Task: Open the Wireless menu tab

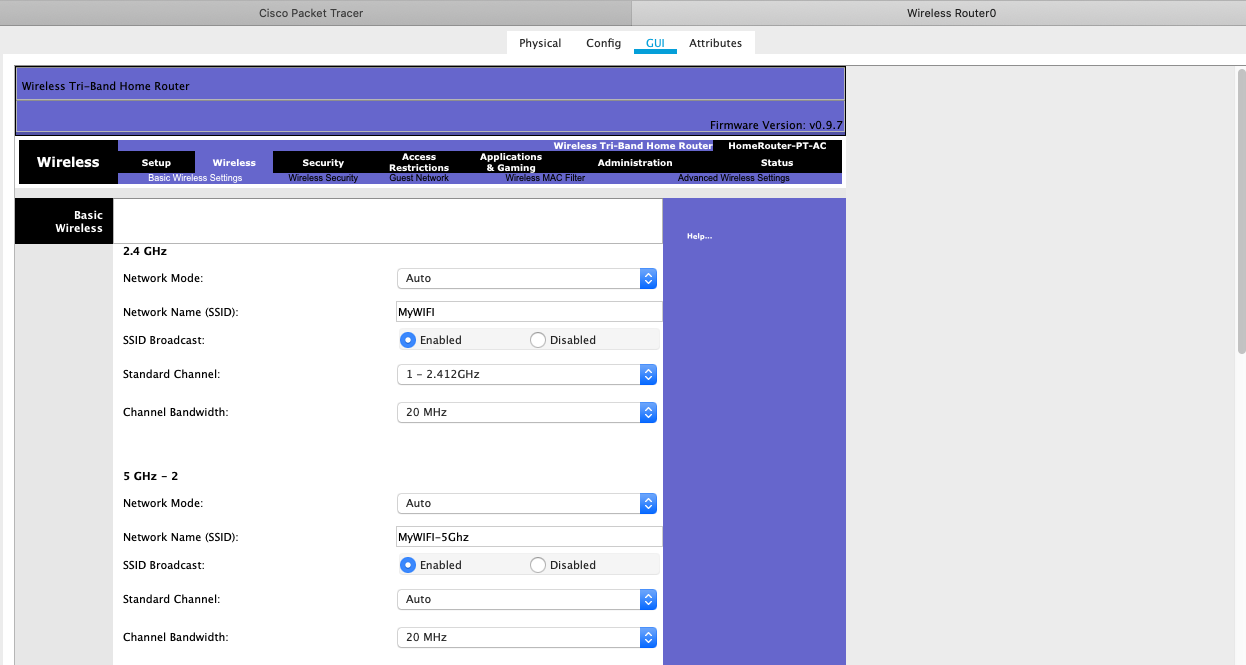Action: (234, 162)
